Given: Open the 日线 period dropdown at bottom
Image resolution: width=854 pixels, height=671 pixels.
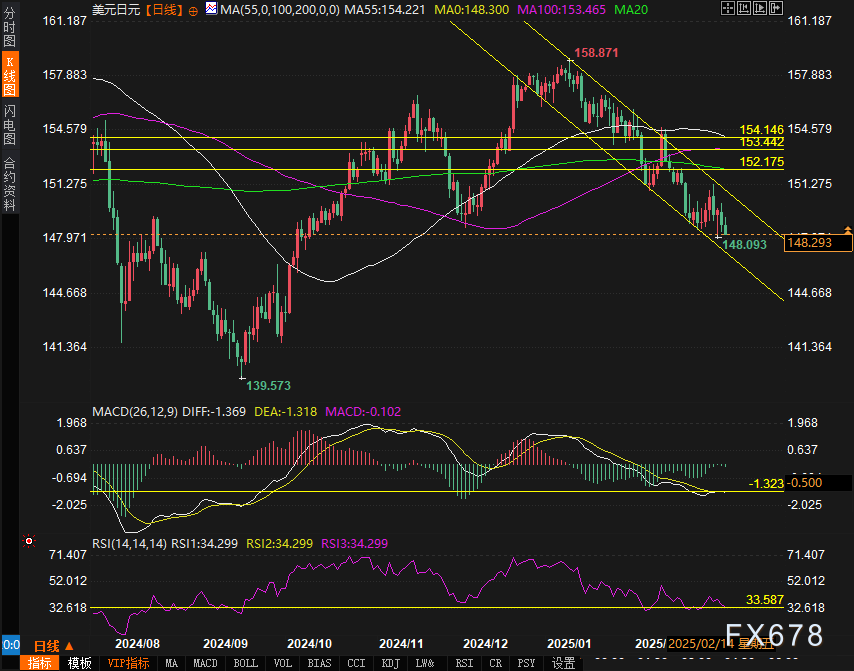Looking at the screenshot, I should point(53,645).
